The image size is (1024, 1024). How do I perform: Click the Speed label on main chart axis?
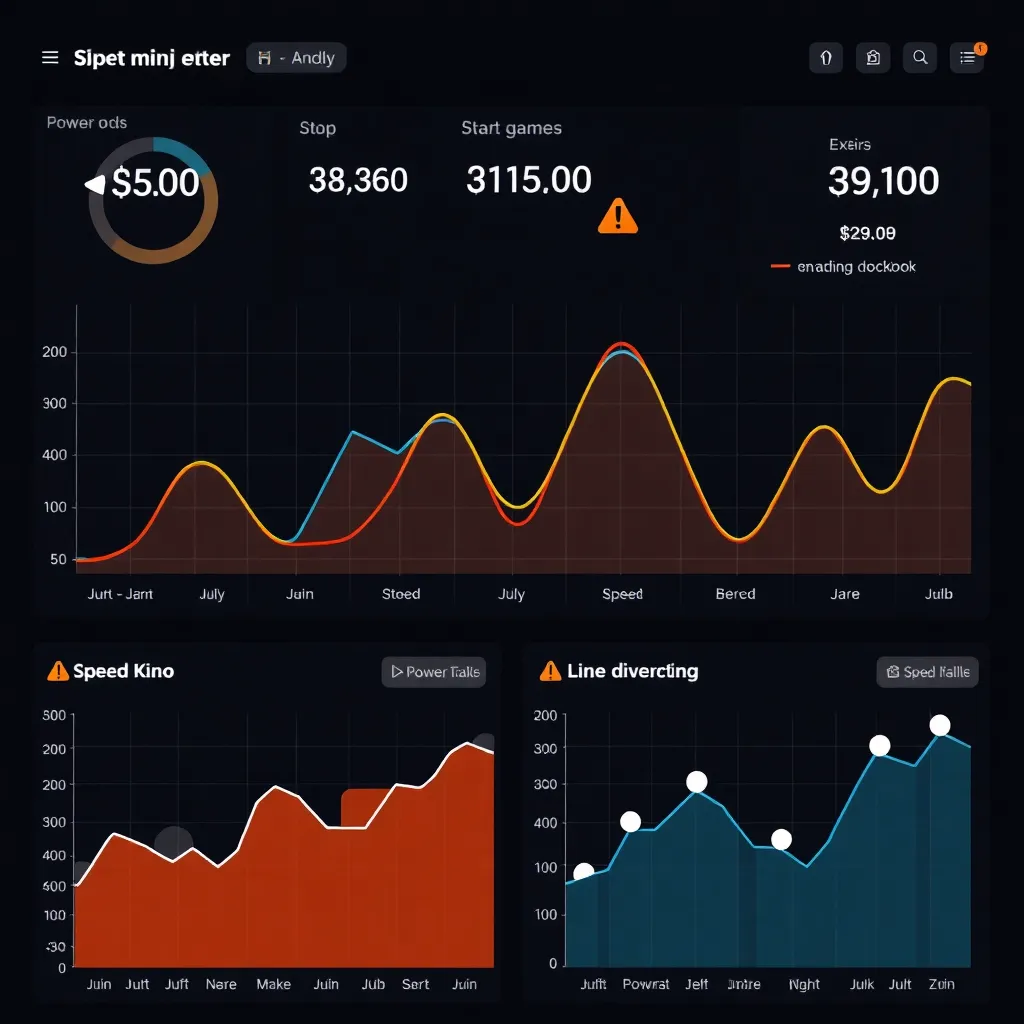pyautogui.click(x=622, y=594)
